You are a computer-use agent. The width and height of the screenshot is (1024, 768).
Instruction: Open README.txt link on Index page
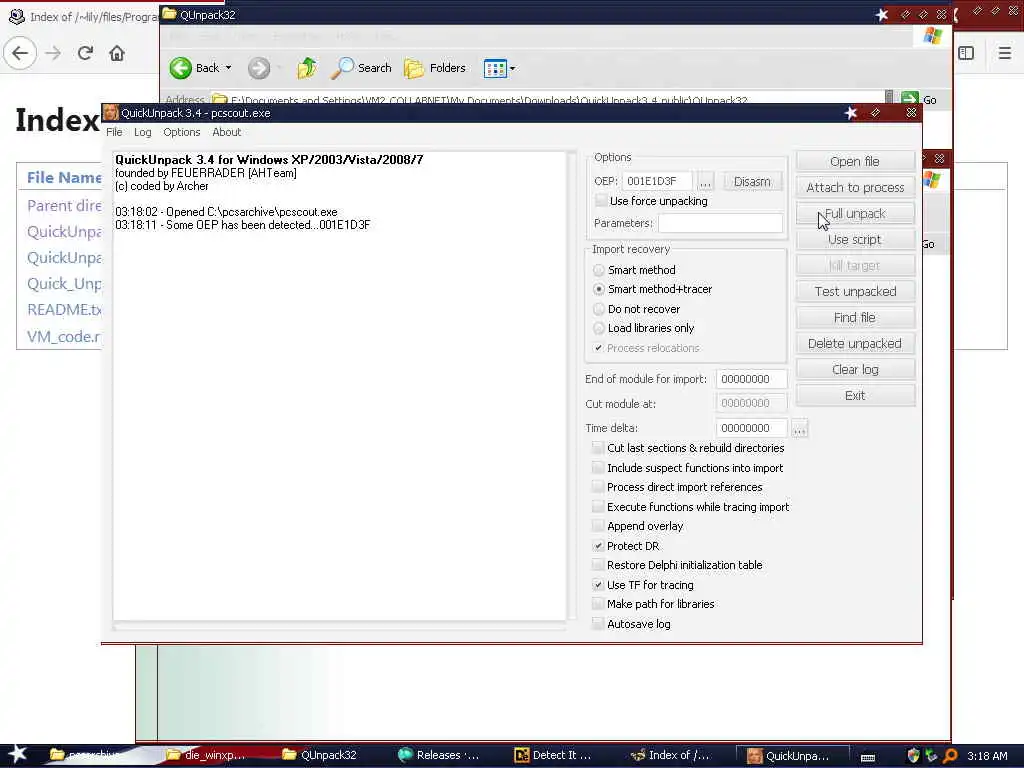tap(64, 310)
